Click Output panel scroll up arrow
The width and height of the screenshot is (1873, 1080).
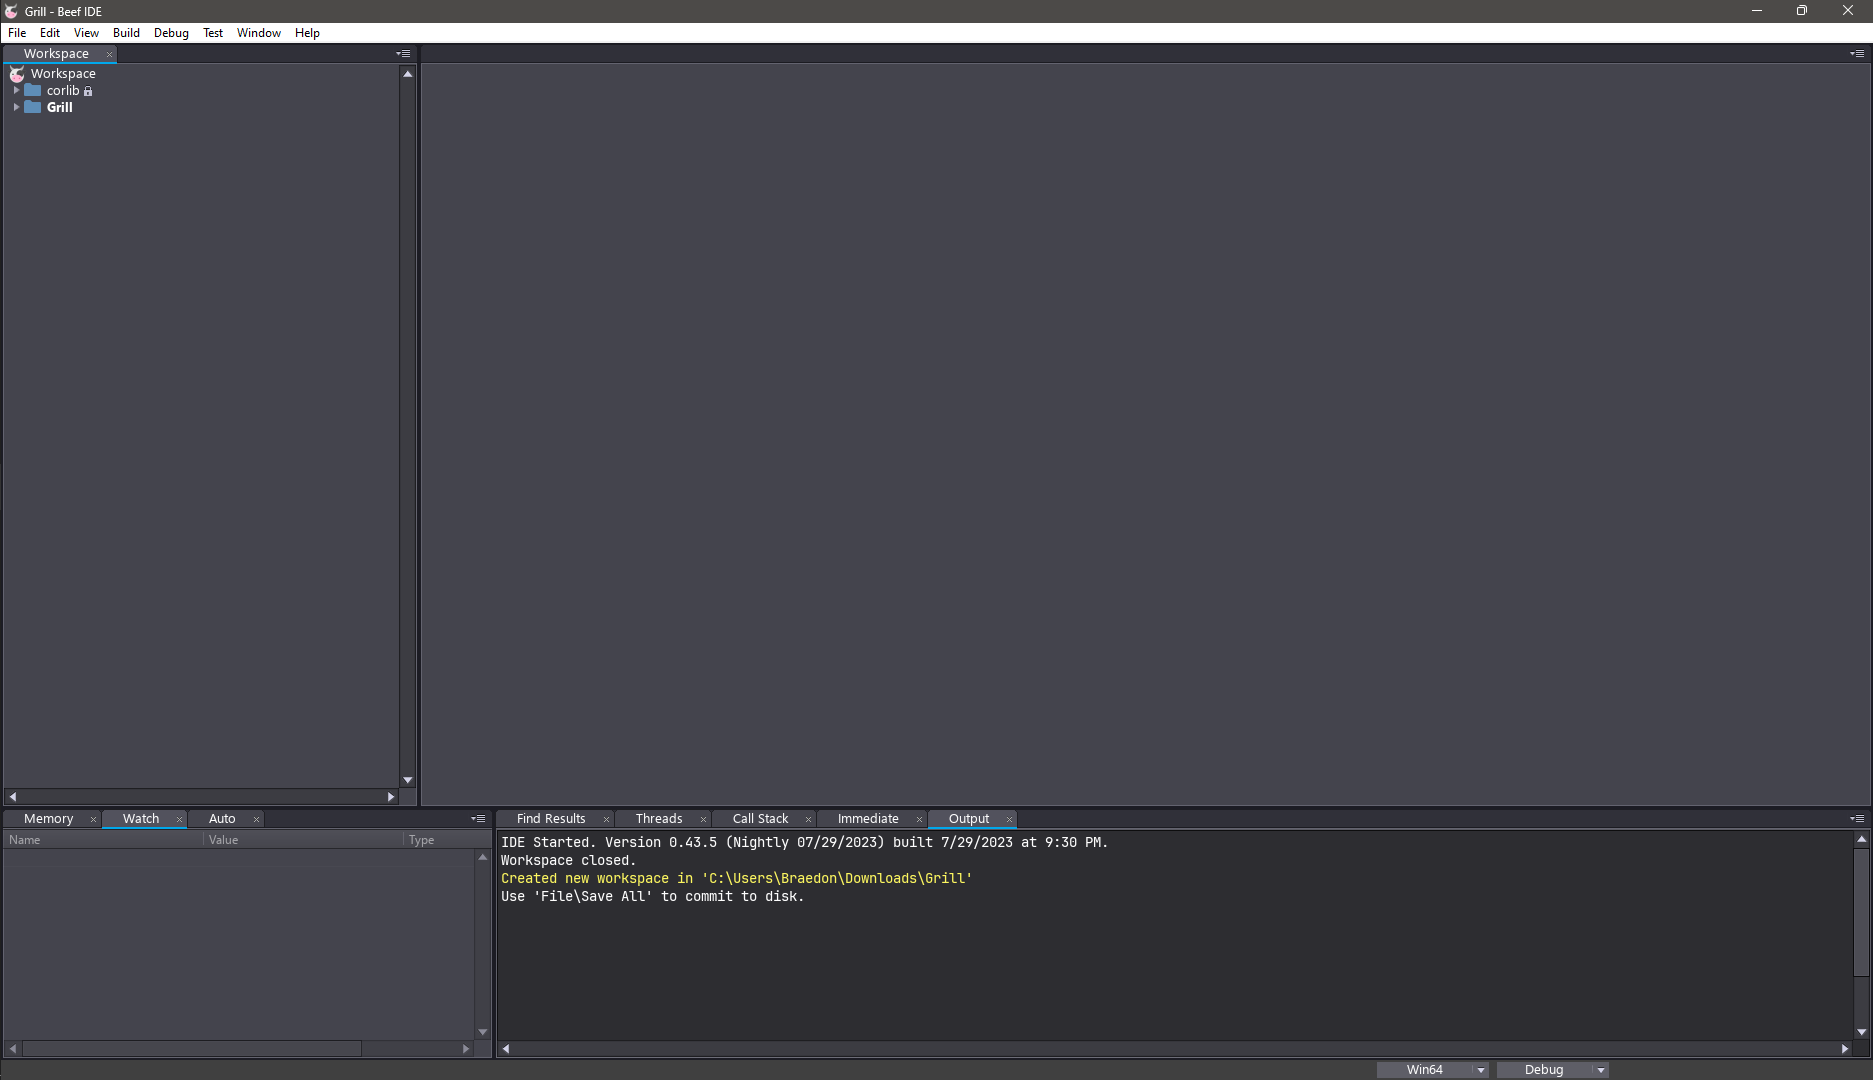tap(1862, 839)
